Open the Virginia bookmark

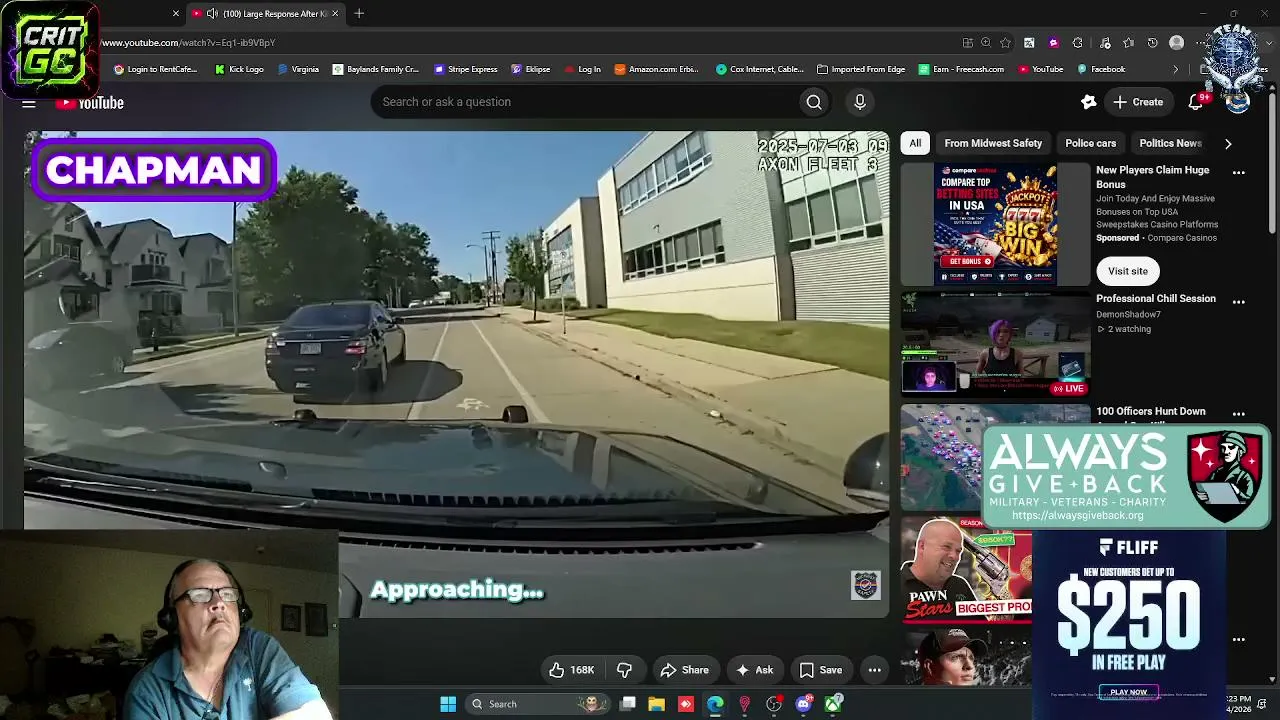tap(299, 70)
